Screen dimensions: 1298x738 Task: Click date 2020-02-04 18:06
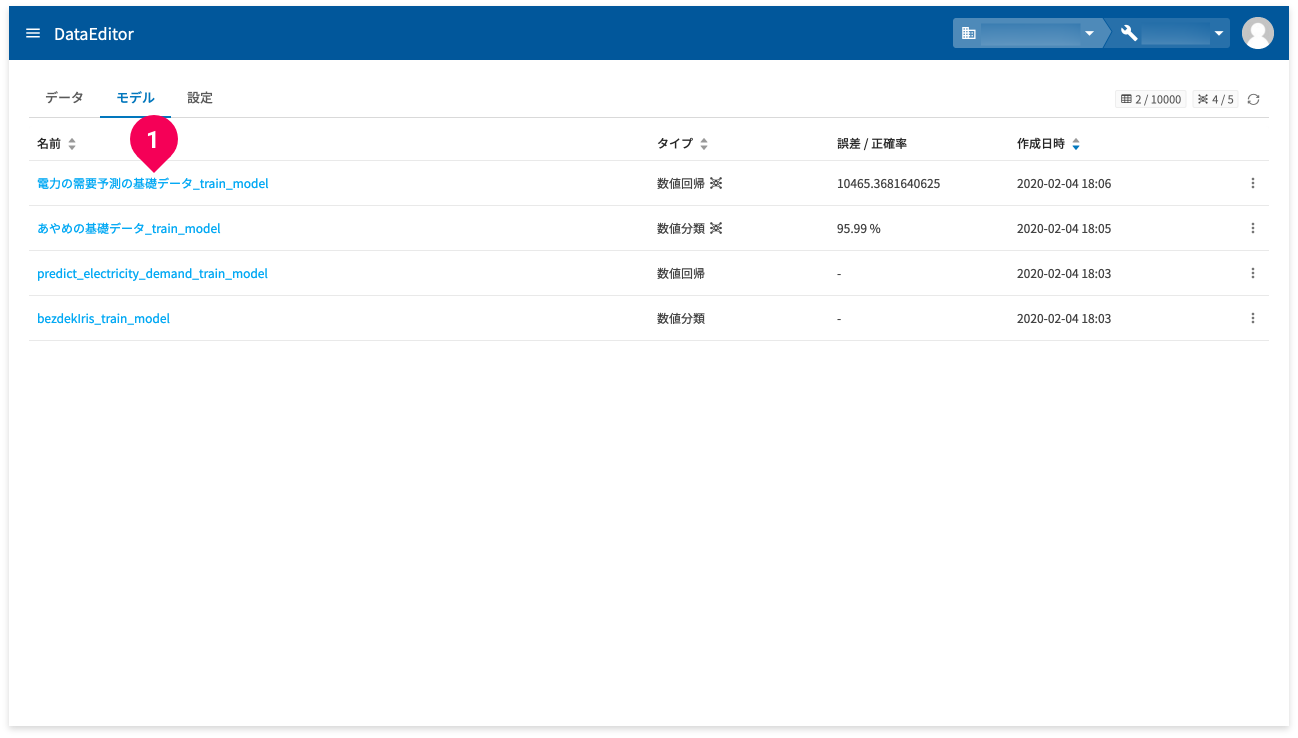click(1064, 184)
